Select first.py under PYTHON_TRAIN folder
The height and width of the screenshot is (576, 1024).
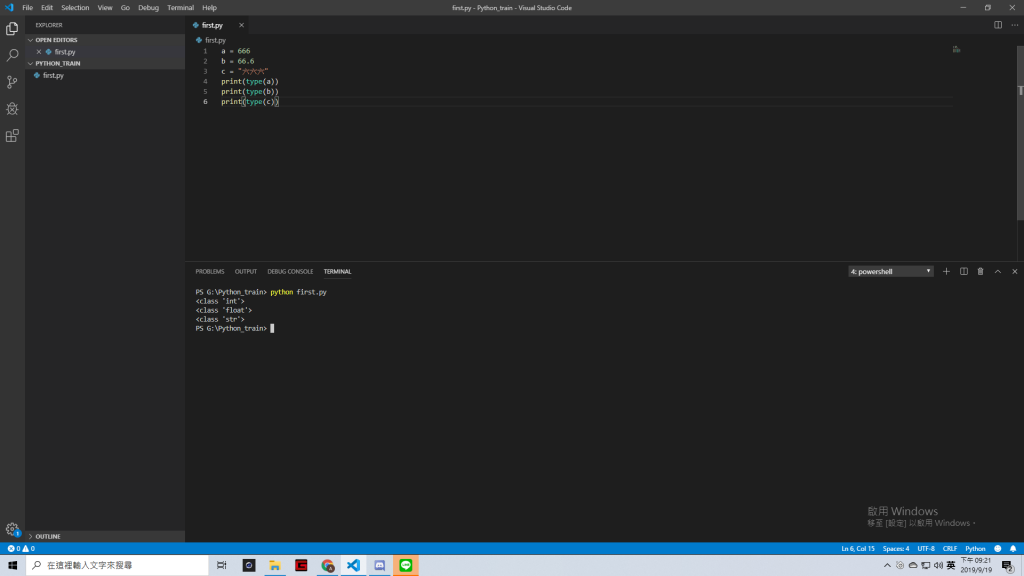coord(105,76)
